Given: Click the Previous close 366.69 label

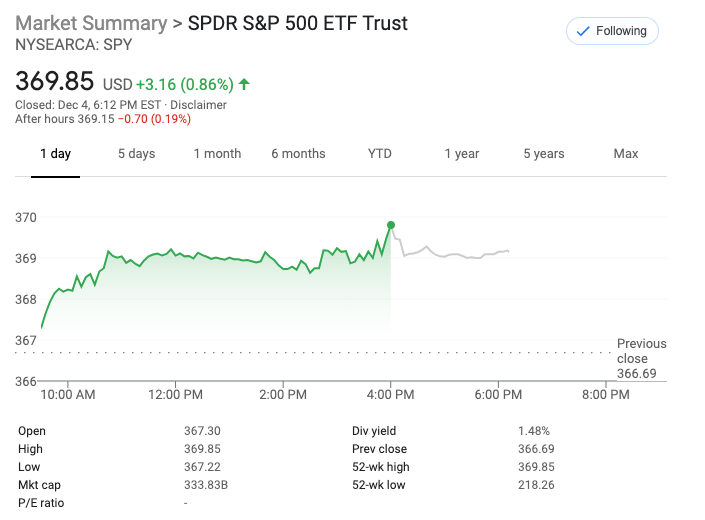Looking at the screenshot, I should 641,358.
